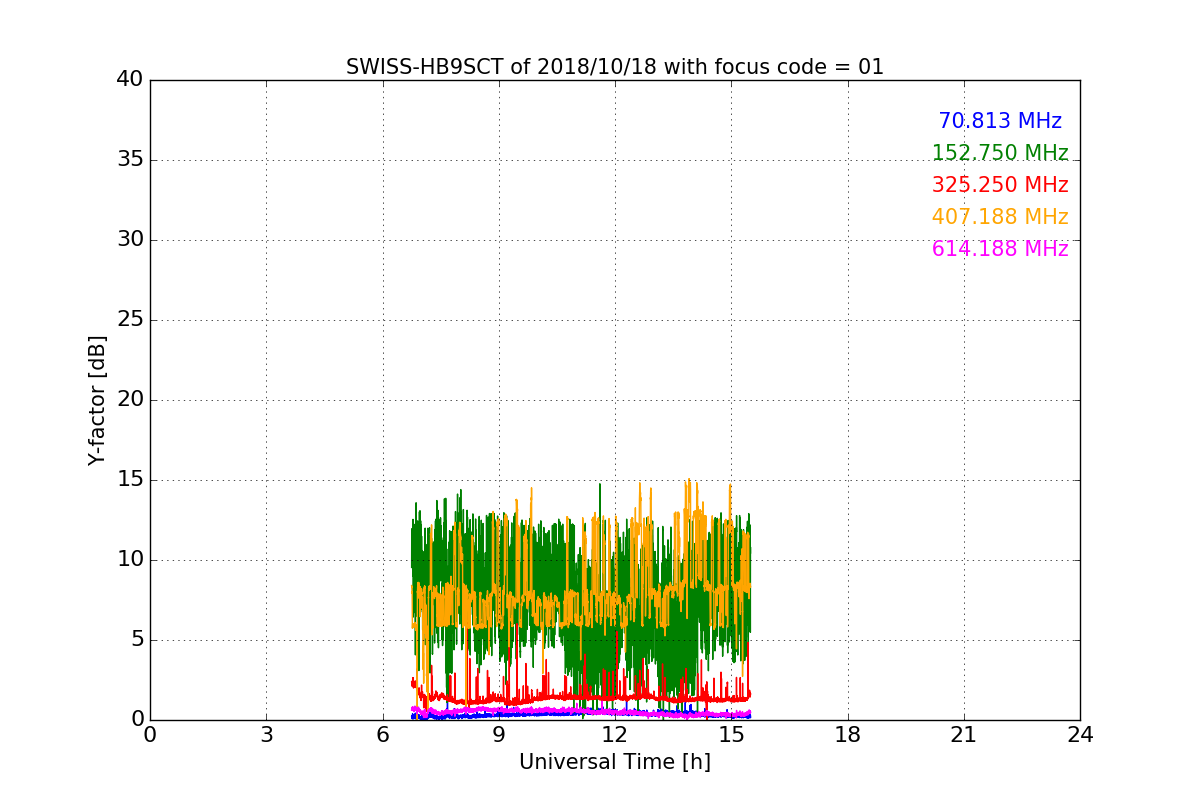Click the x-axis tick label '24'
The height and width of the screenshot is (800, 1200).
pos(1080,735)
